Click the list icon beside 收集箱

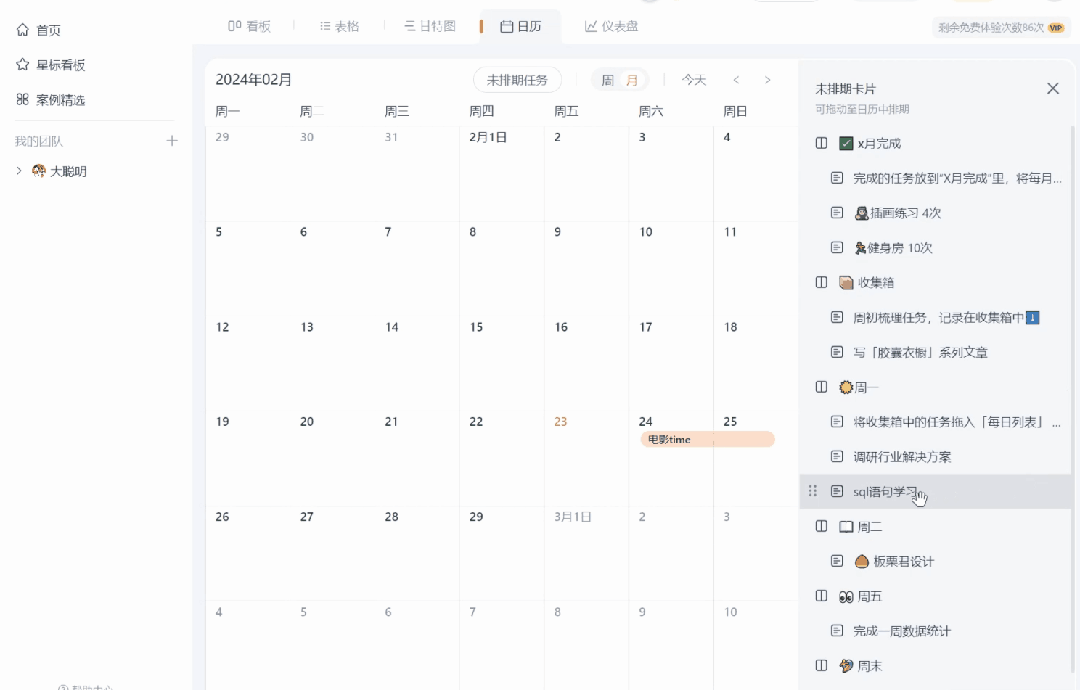pos(821,282)
